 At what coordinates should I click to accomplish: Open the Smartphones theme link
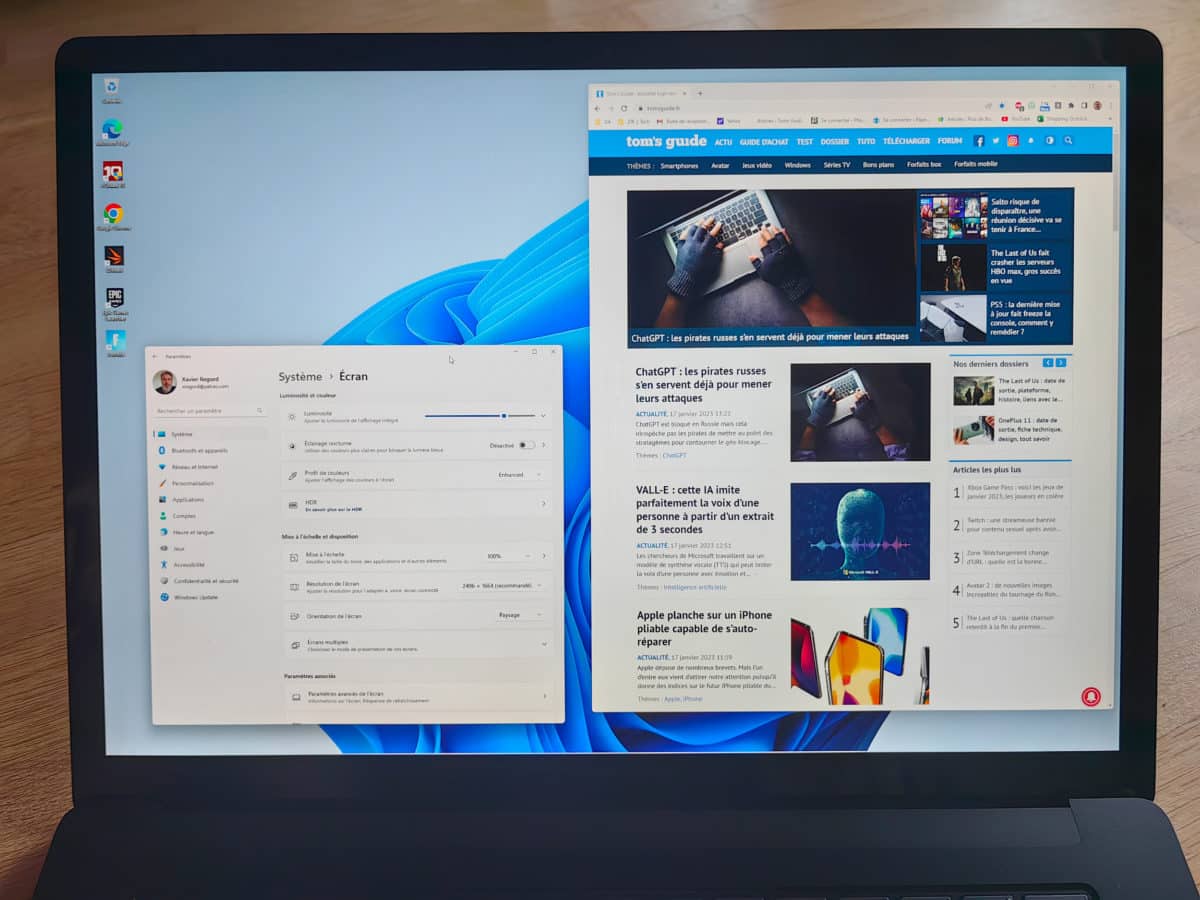680,165
